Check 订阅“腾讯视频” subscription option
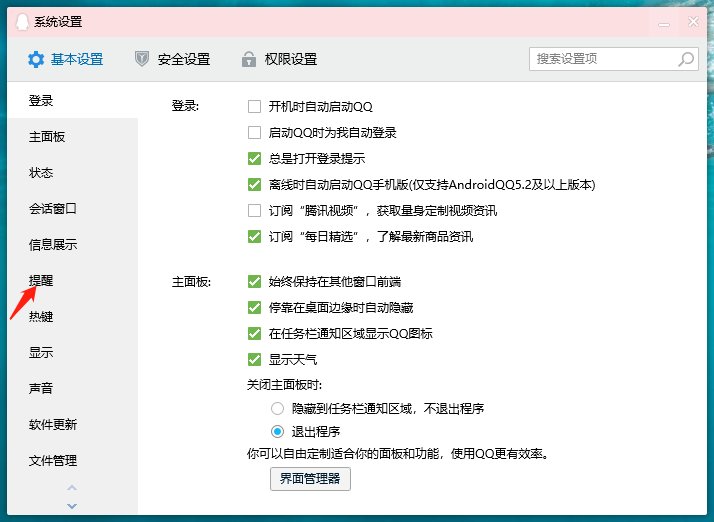This screenshot has height=522, width=714. point(254,210)
